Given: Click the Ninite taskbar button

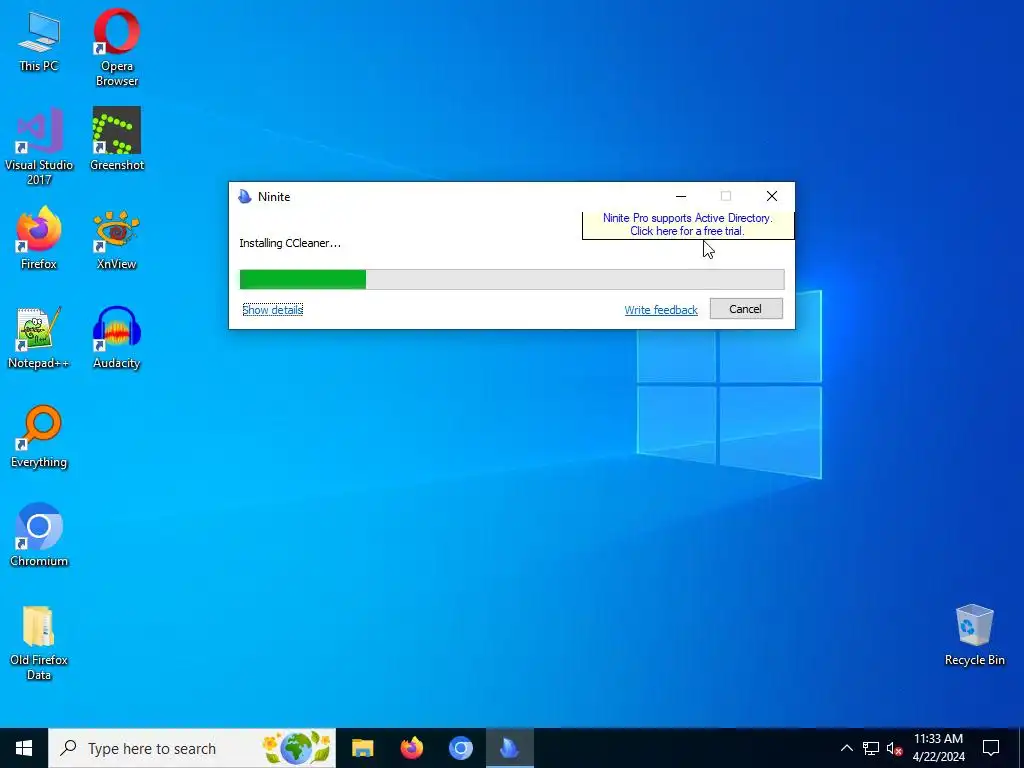Looking at the screenshot, I should pyautogui.click(x=509, y=748).
